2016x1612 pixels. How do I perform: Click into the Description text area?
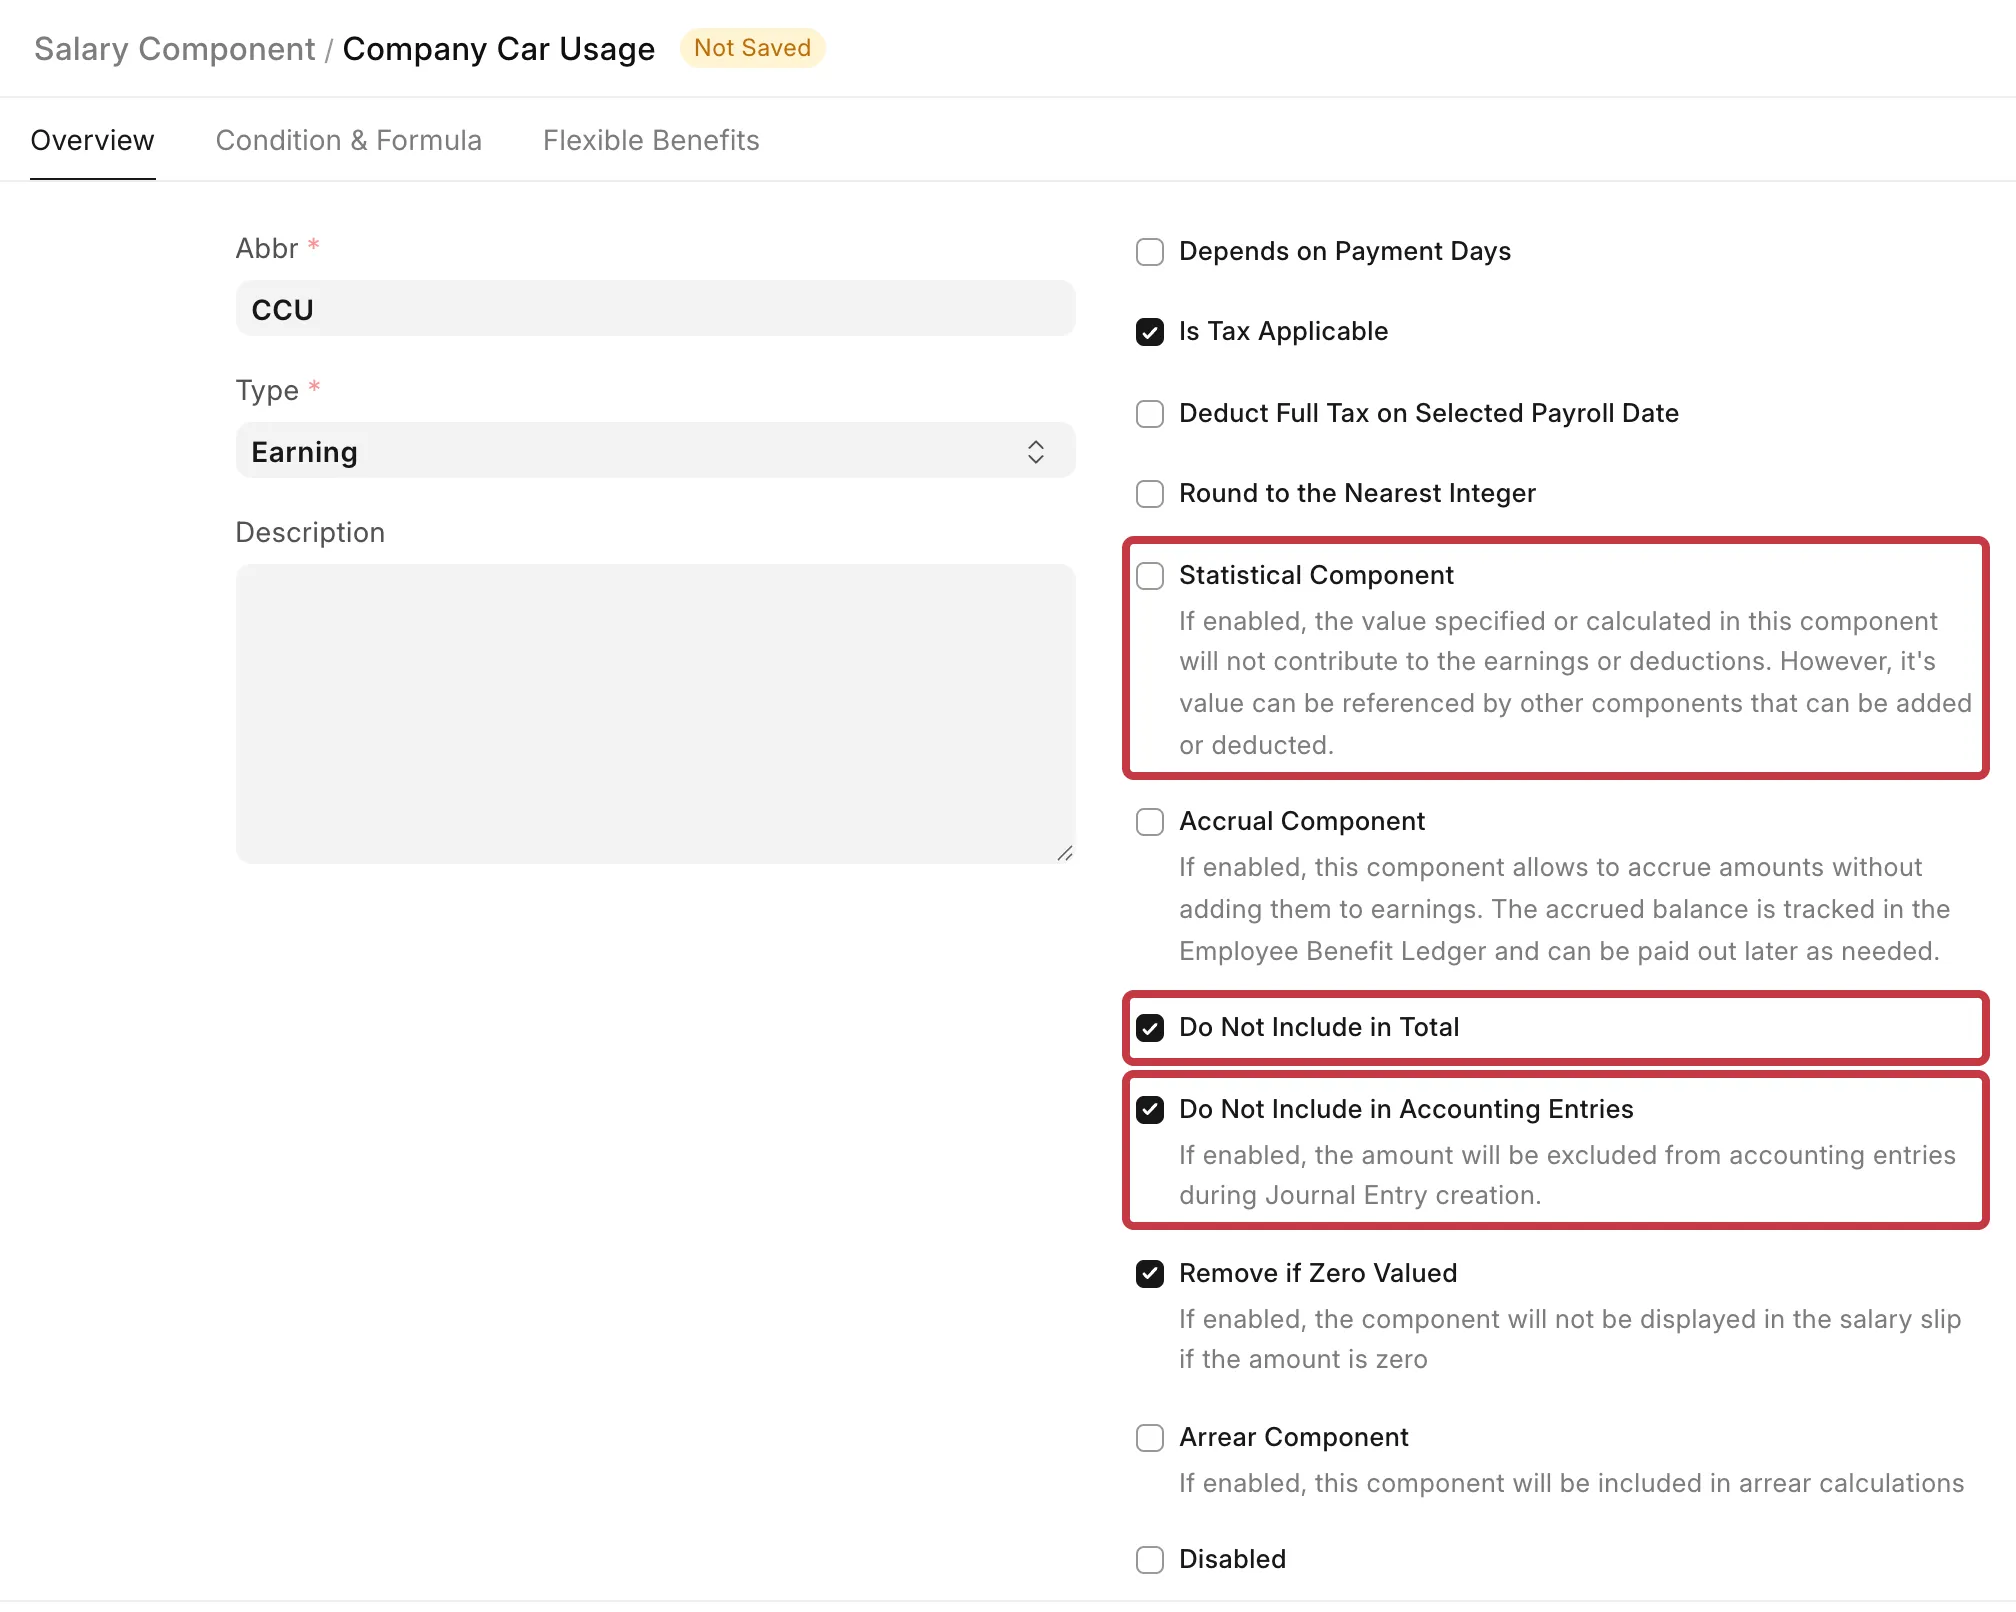pos(655,714)
